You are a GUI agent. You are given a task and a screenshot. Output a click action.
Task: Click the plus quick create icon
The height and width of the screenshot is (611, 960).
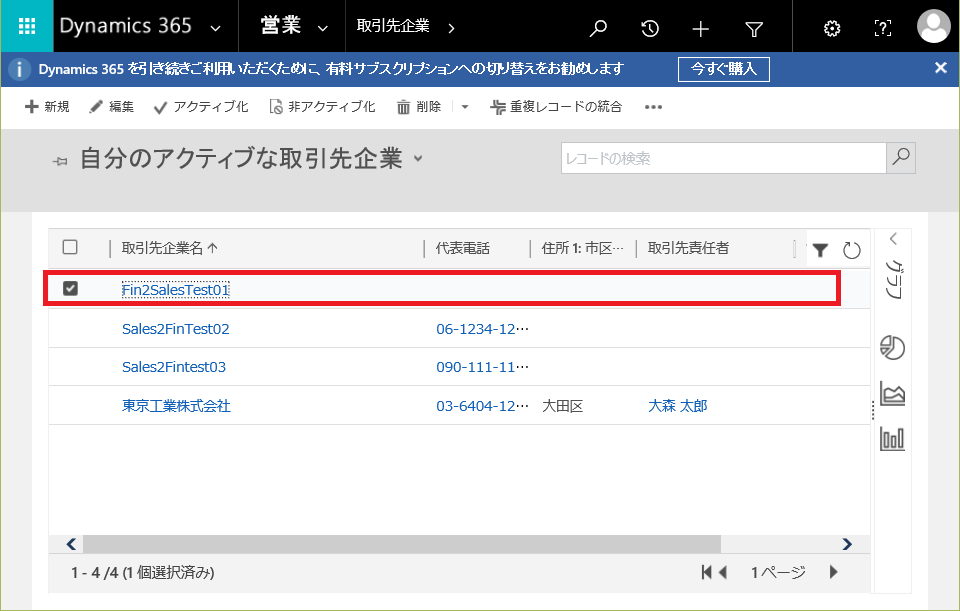click(x=700, y=28)
